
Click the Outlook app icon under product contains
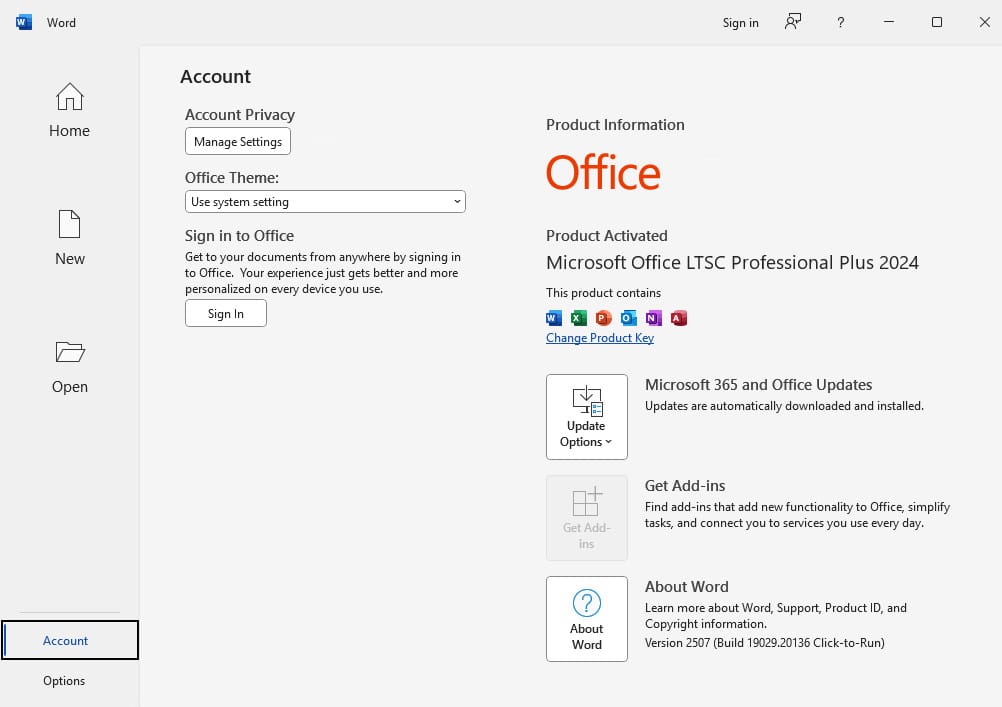tap(629, 318)
